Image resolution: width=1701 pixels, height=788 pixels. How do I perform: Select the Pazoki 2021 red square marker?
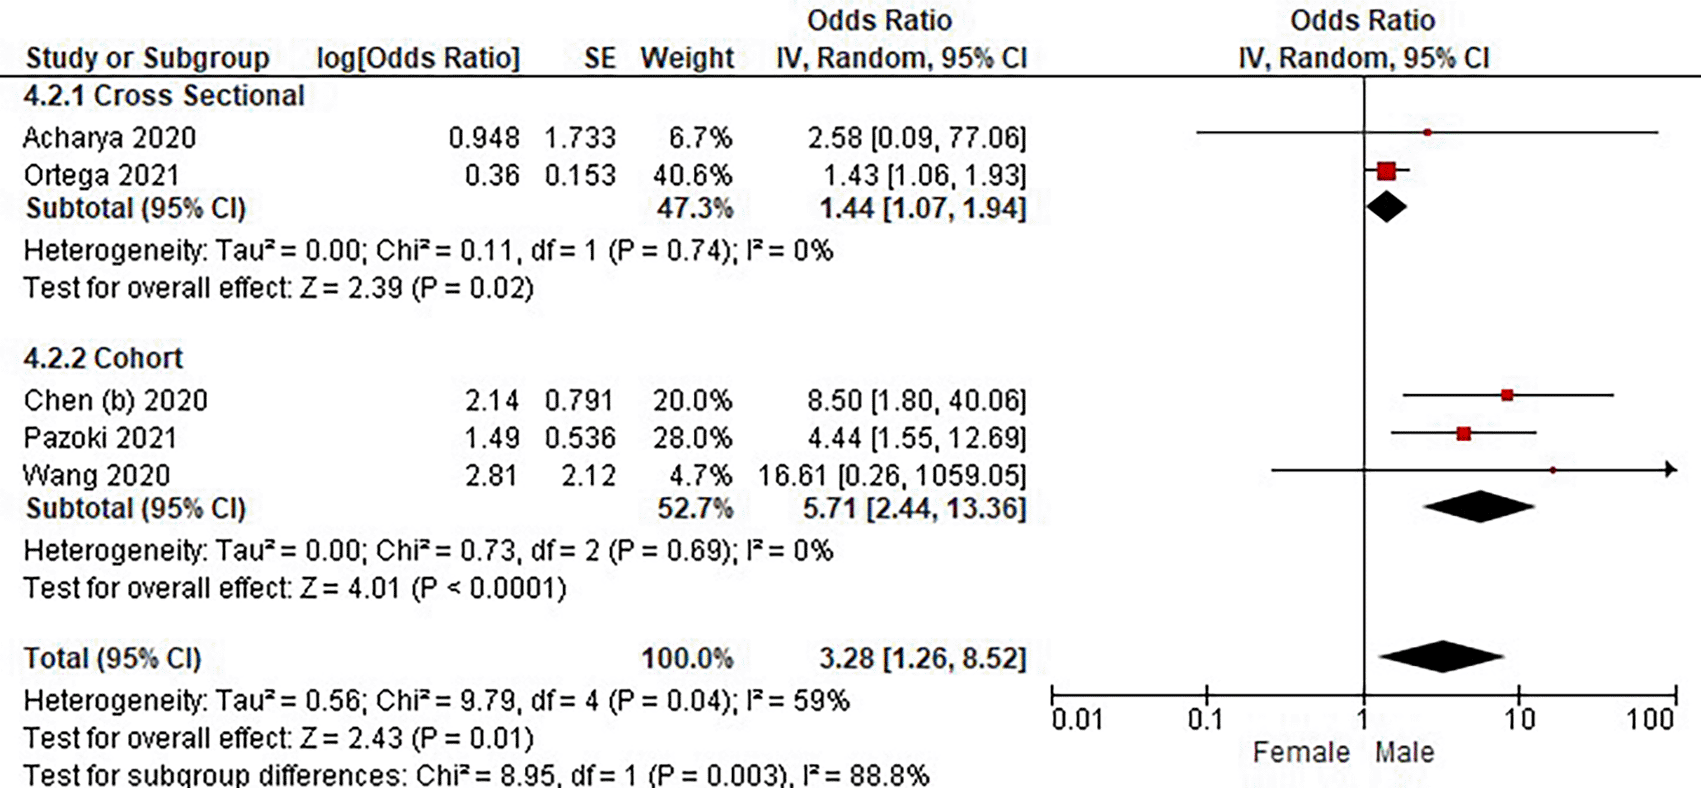pyautogui.click(x=1464, y=434)
